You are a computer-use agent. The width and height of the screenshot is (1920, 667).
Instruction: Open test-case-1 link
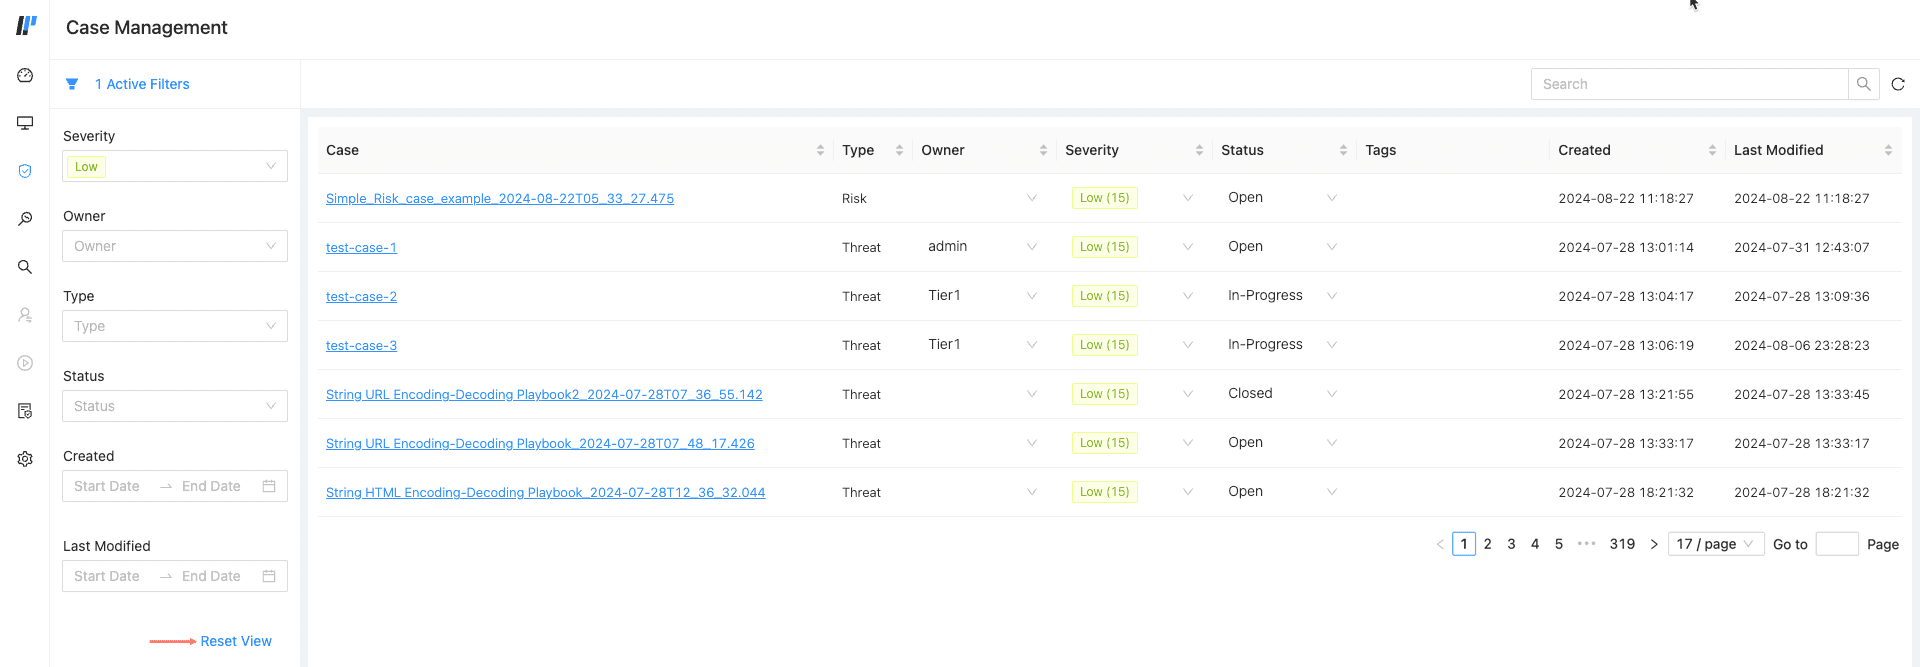click(x=361, y=247)
